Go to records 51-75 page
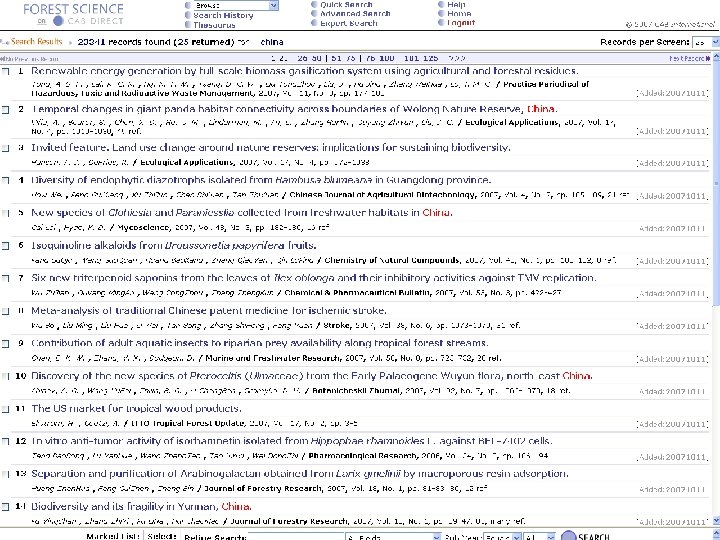Screen dimensions: 720x540 pyautogui.click(x=343, y=58)
